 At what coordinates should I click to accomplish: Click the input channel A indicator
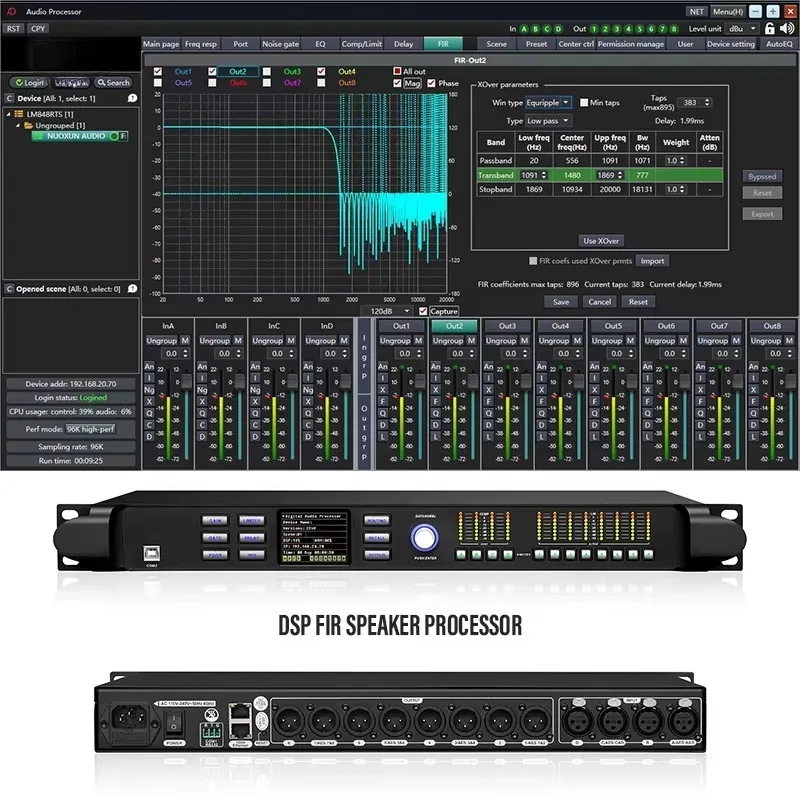click(523, 29)
